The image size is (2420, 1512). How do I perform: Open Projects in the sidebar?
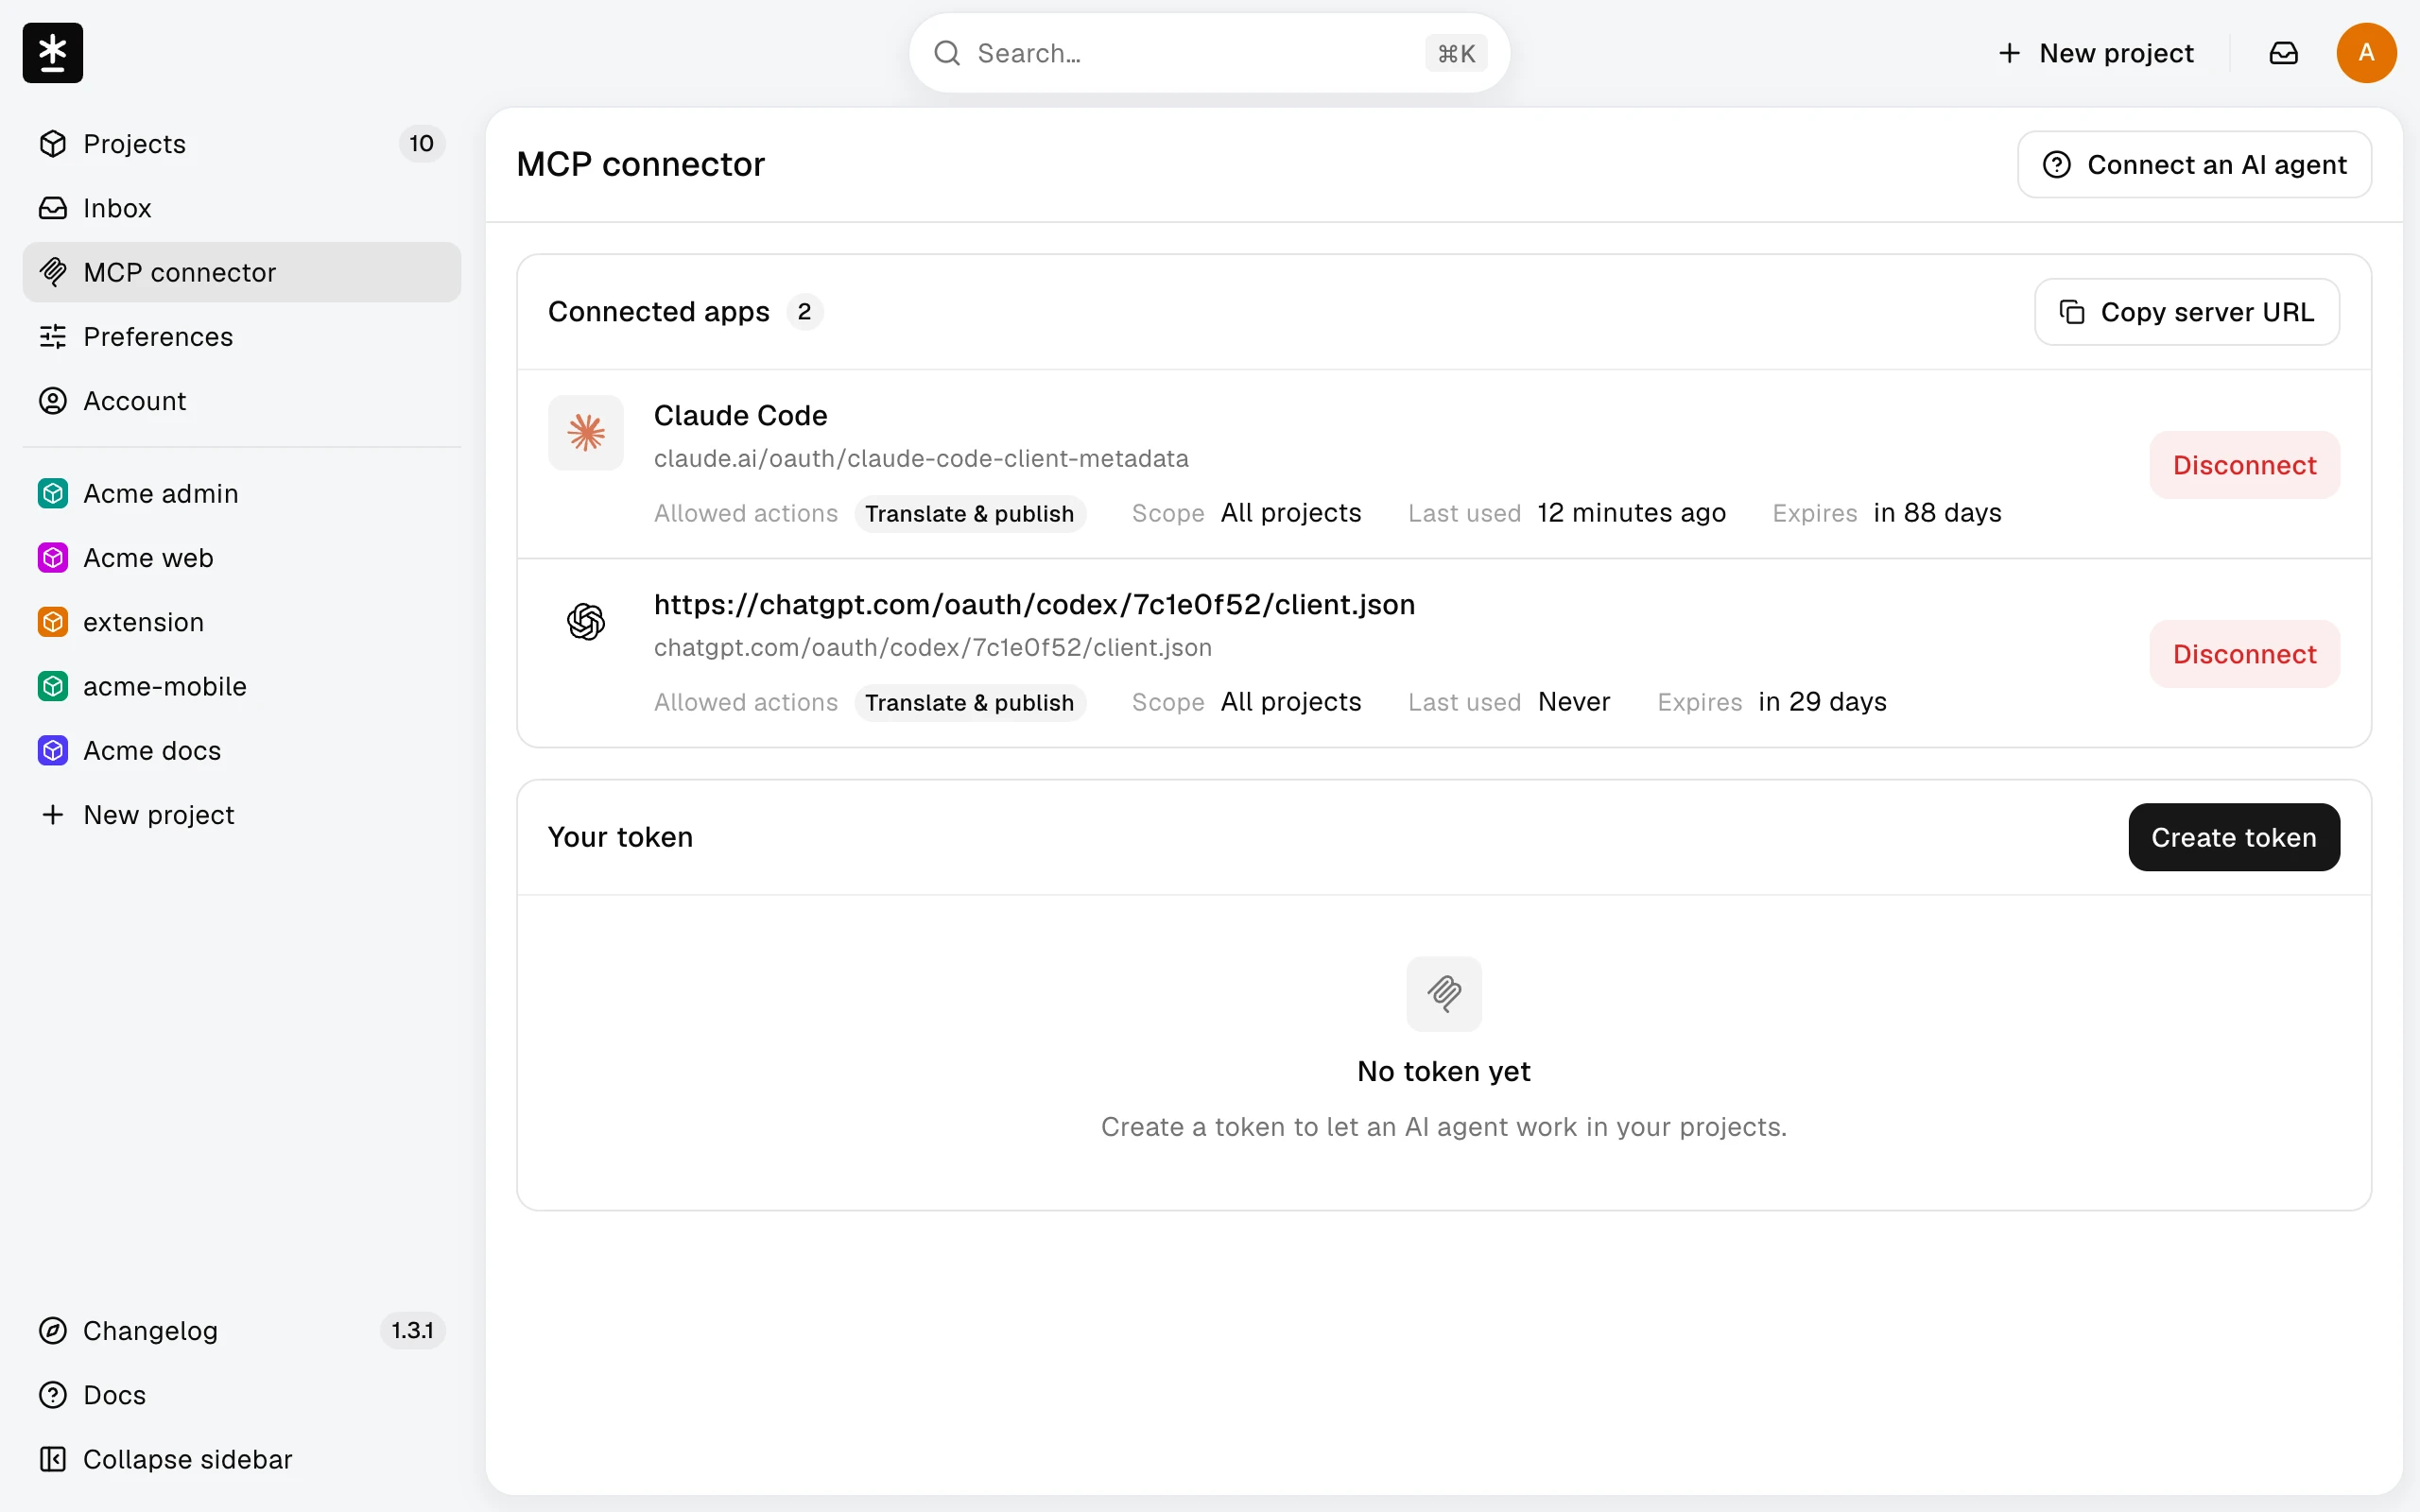pyautogui.click(x=241, y=144)
